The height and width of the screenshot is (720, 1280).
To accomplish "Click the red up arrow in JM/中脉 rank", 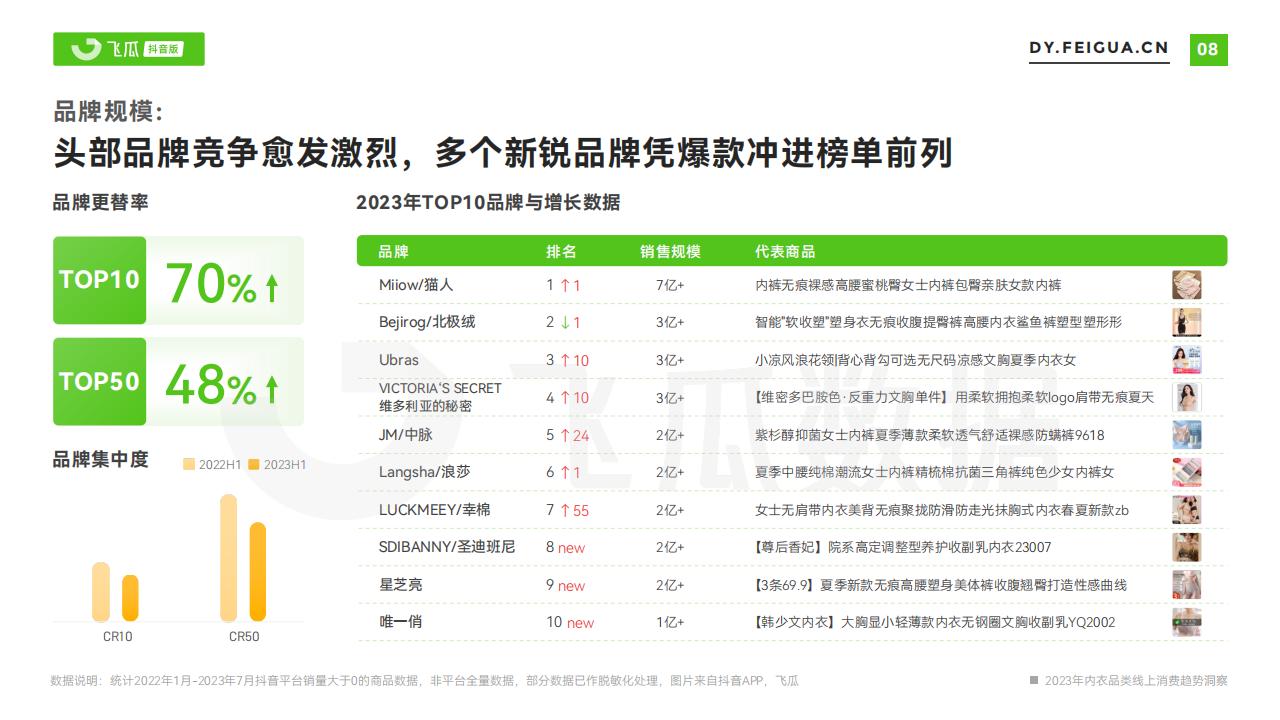I will coord(564,435).
